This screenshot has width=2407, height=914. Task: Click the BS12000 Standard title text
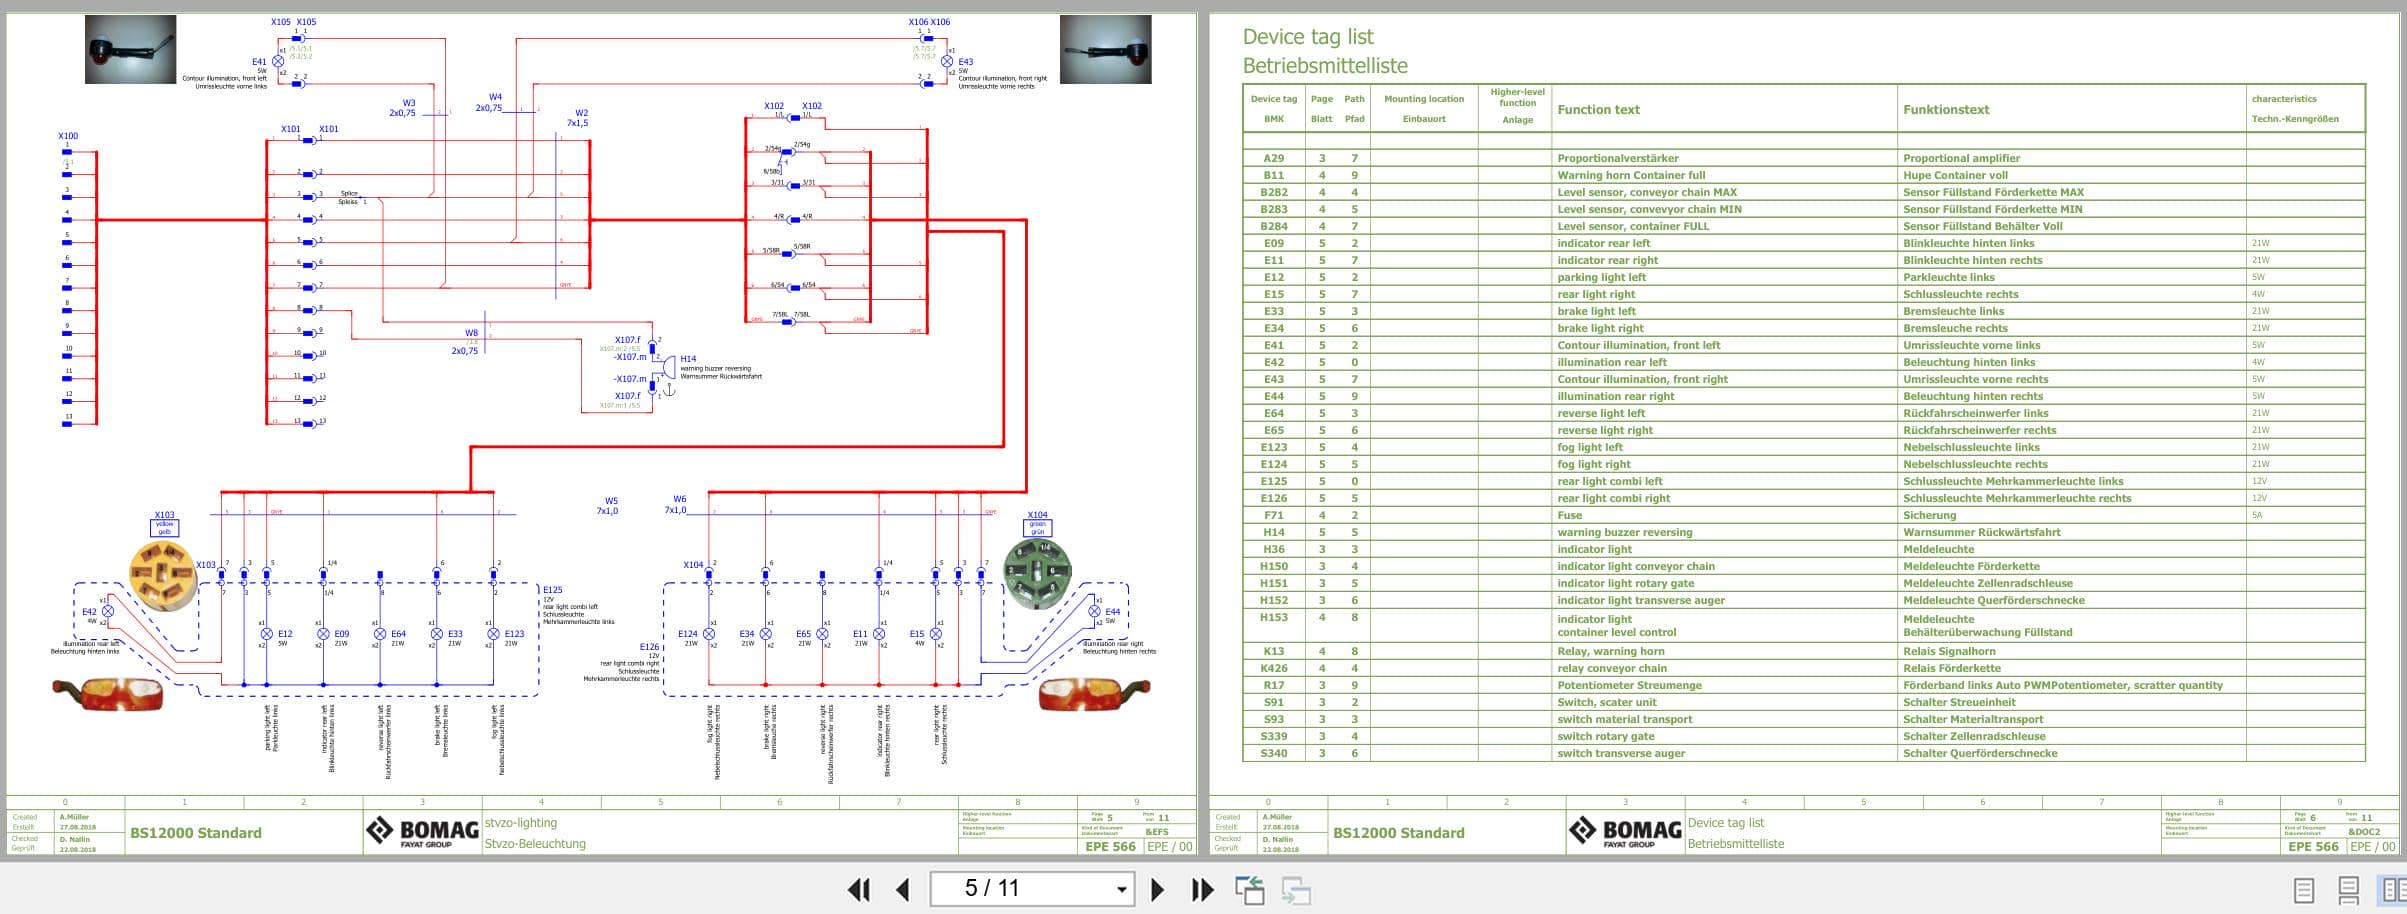196,832
